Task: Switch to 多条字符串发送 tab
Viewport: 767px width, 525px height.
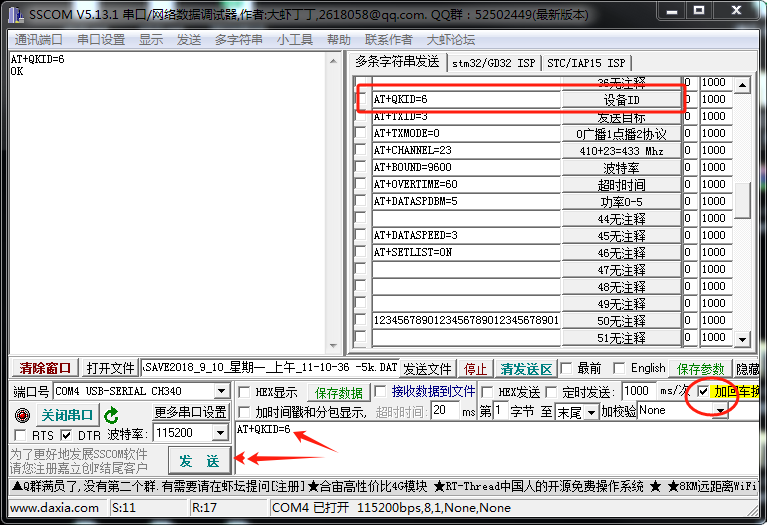Action: 397,62
